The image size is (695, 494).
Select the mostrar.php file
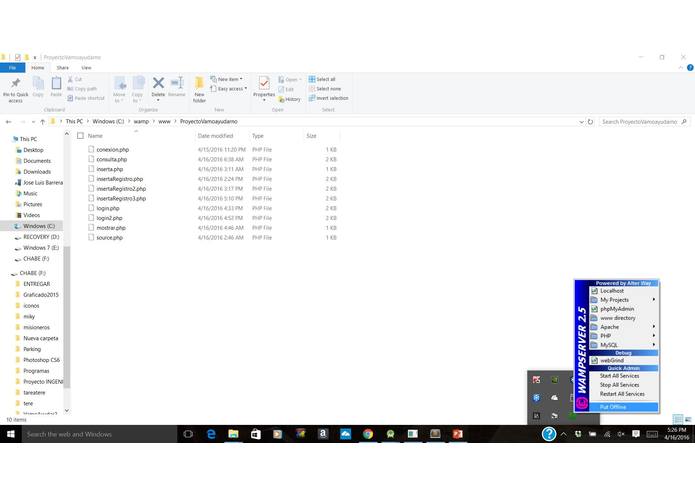pos(111,228)
